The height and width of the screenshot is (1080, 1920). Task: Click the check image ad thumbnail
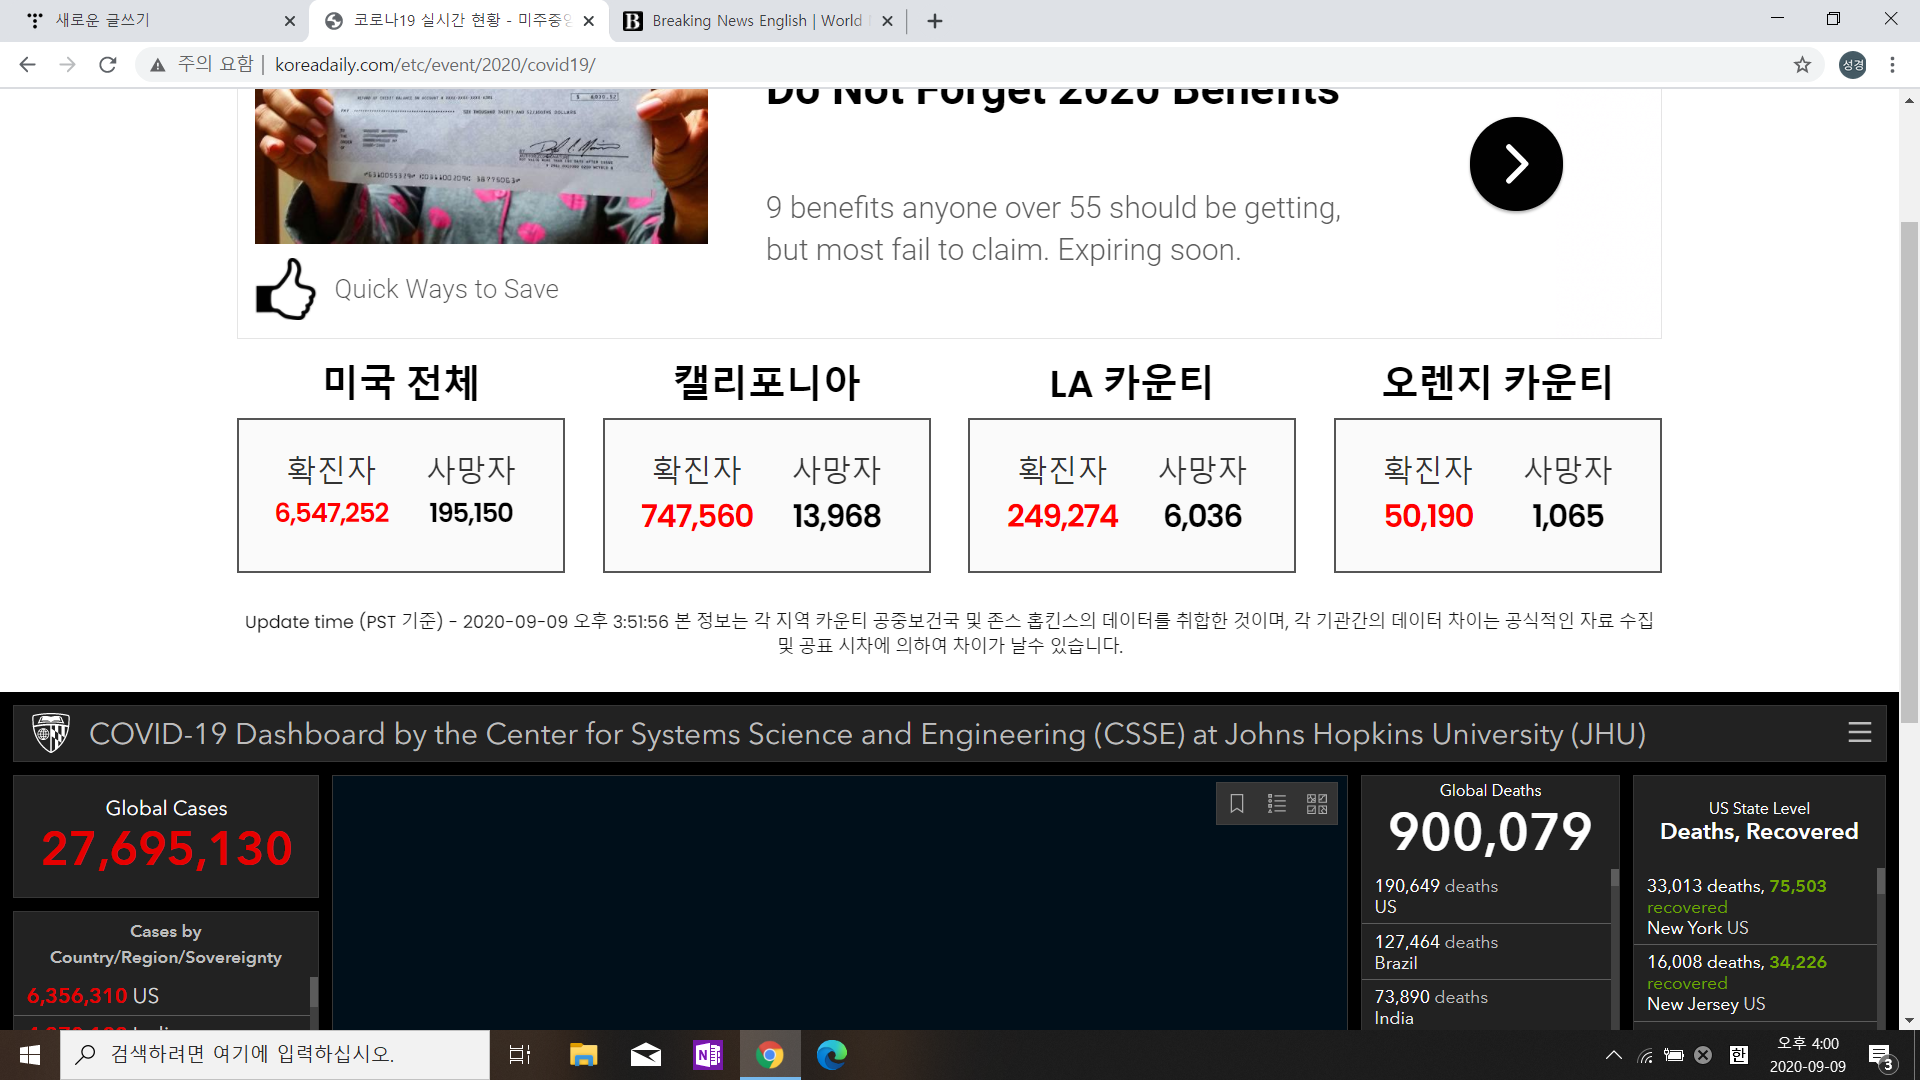click(x=481, y=165)
